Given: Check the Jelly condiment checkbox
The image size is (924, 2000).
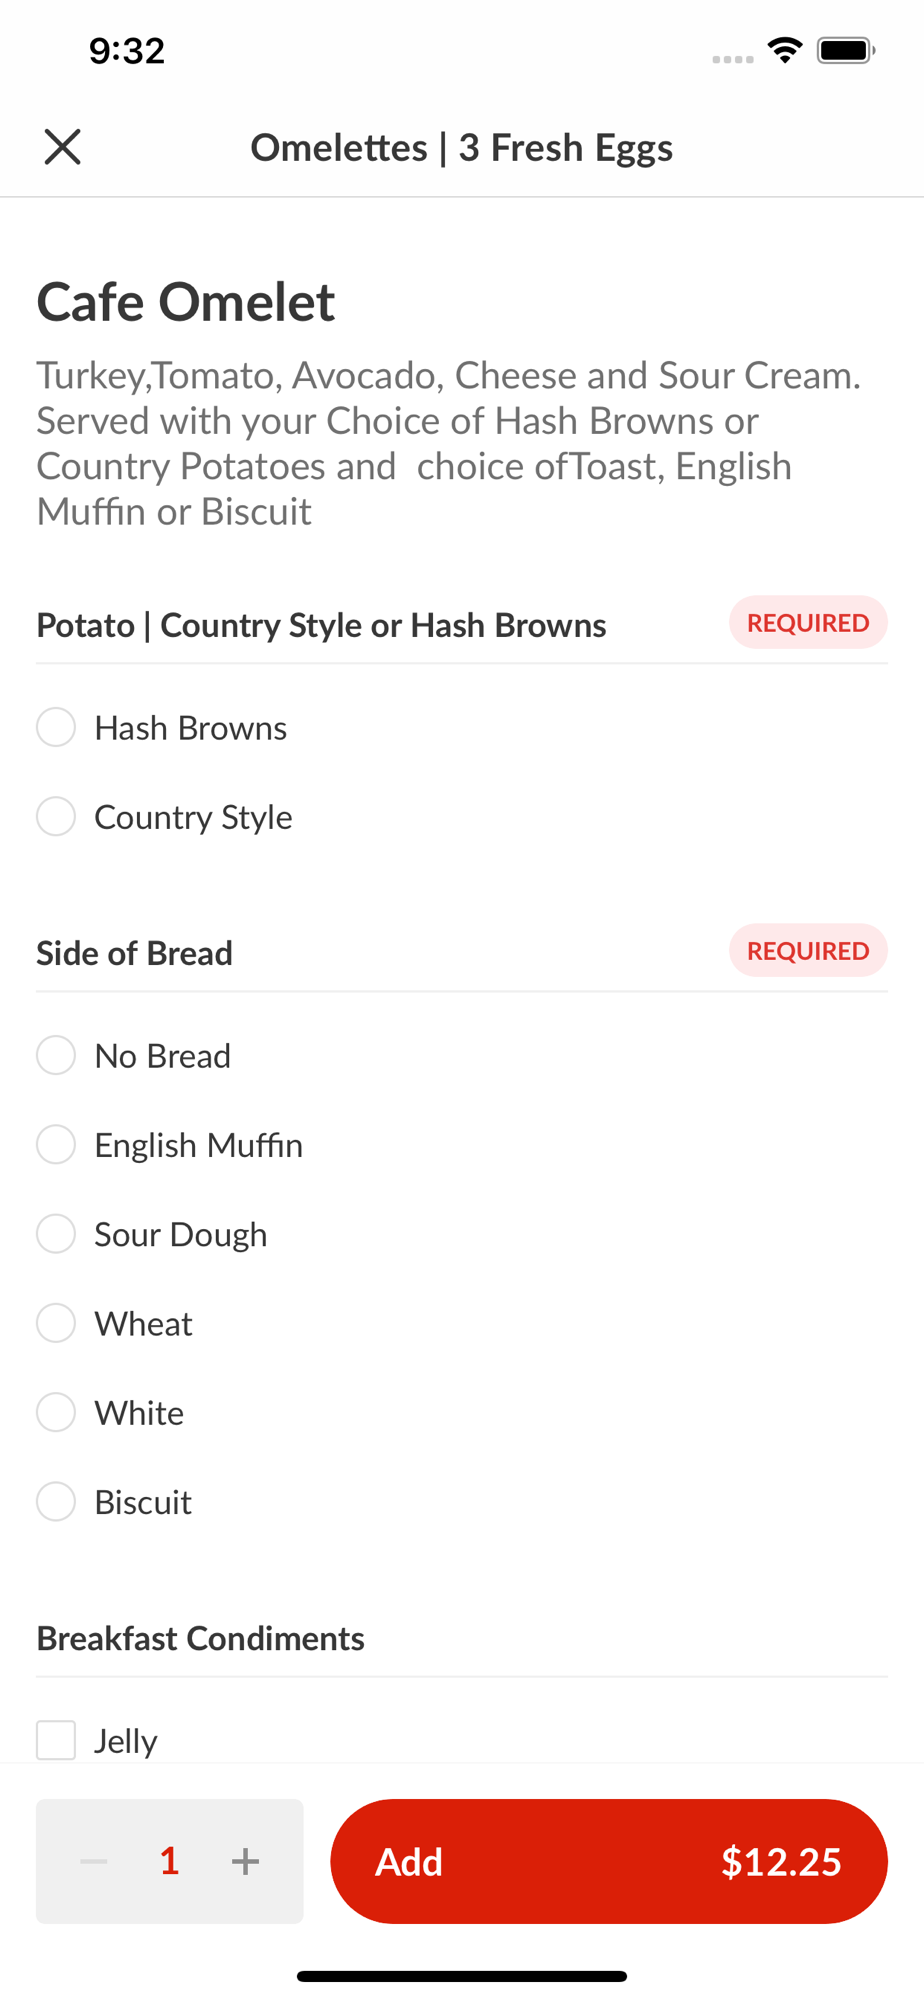Looking at the screenshot, I should [x=56, y=1740].
